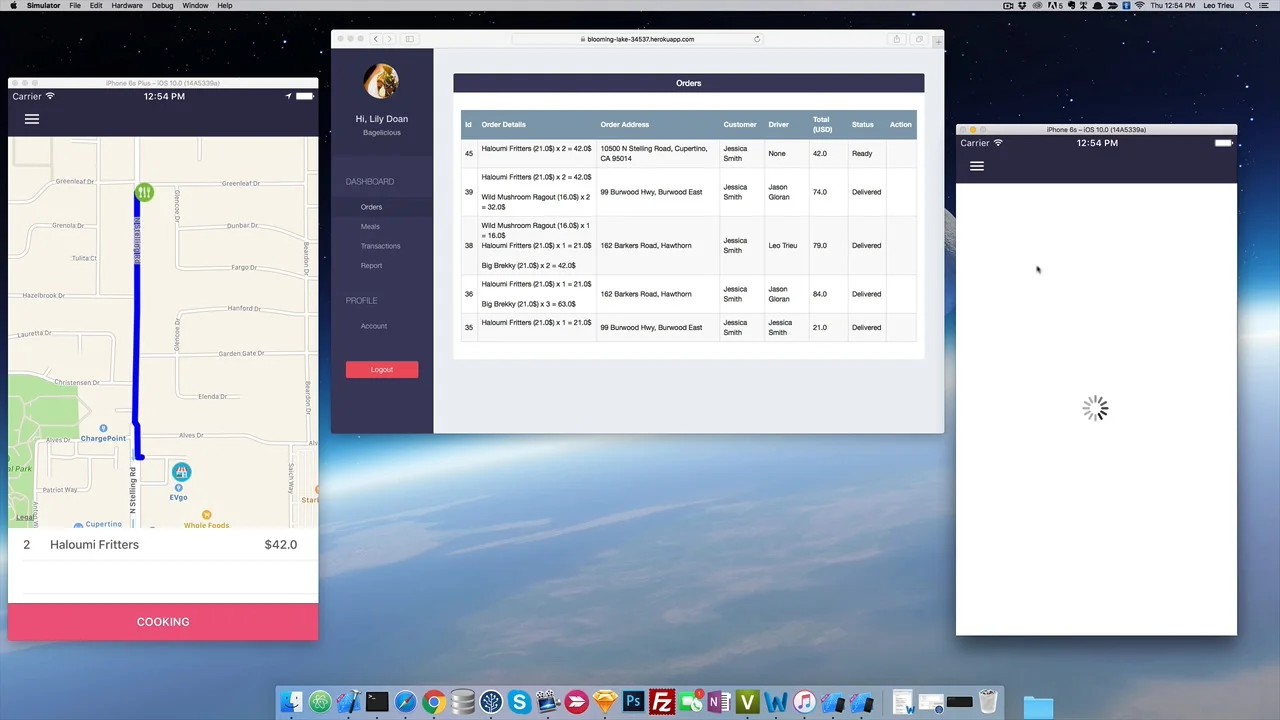Open blue folder on the desktop
1280x720 pixels.
[1038, 707]
